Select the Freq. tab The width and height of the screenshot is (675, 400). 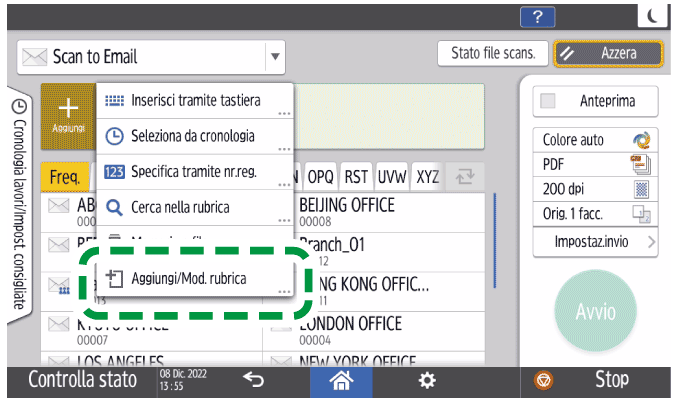65,177
